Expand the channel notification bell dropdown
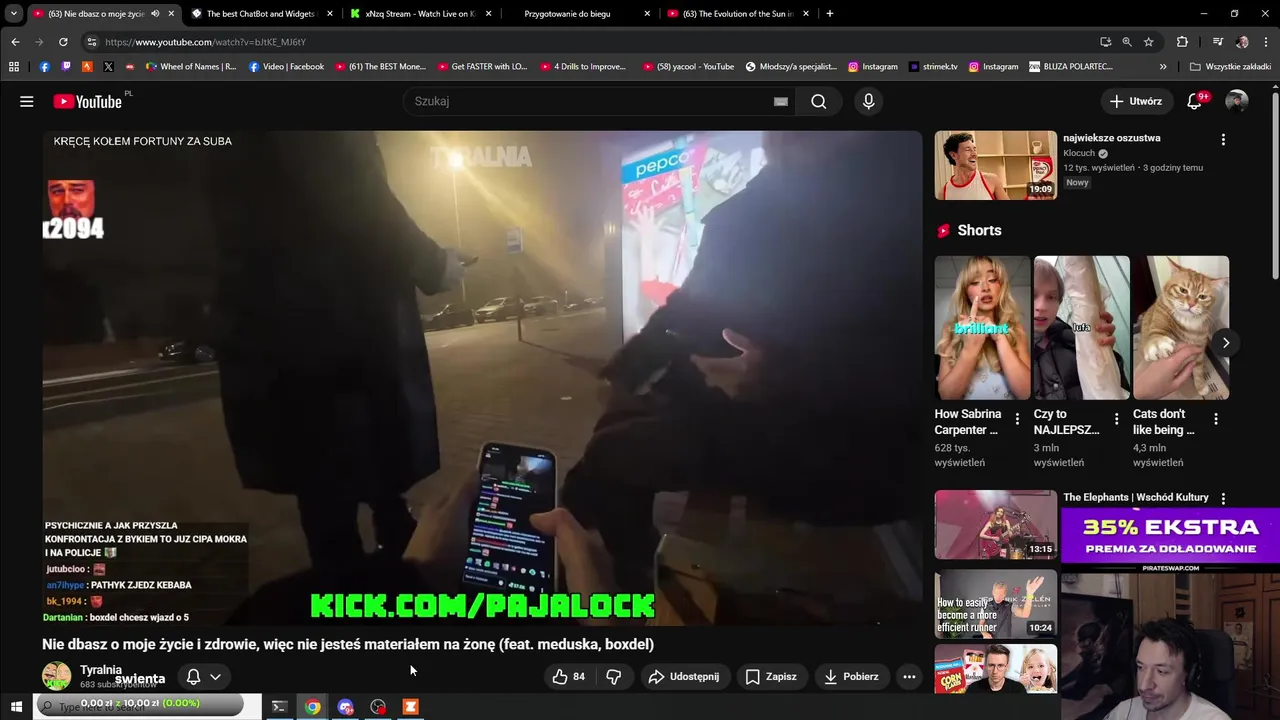 203,677
